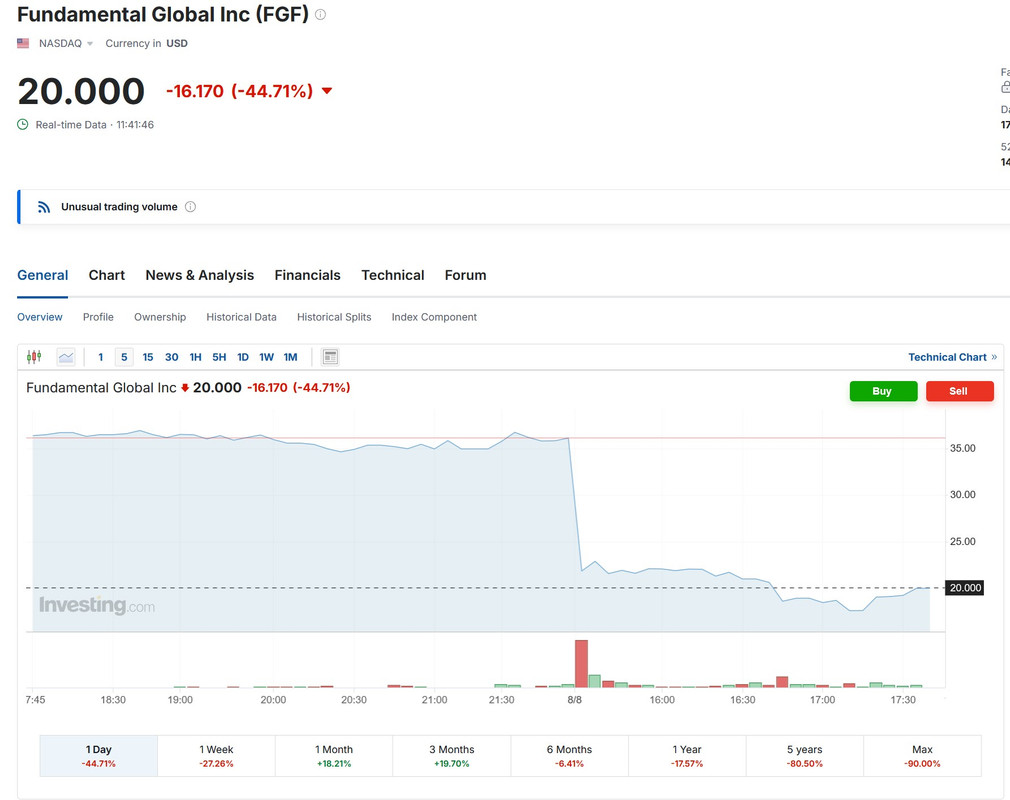
Task: Set chart interval to 1M
Action: 291,357
